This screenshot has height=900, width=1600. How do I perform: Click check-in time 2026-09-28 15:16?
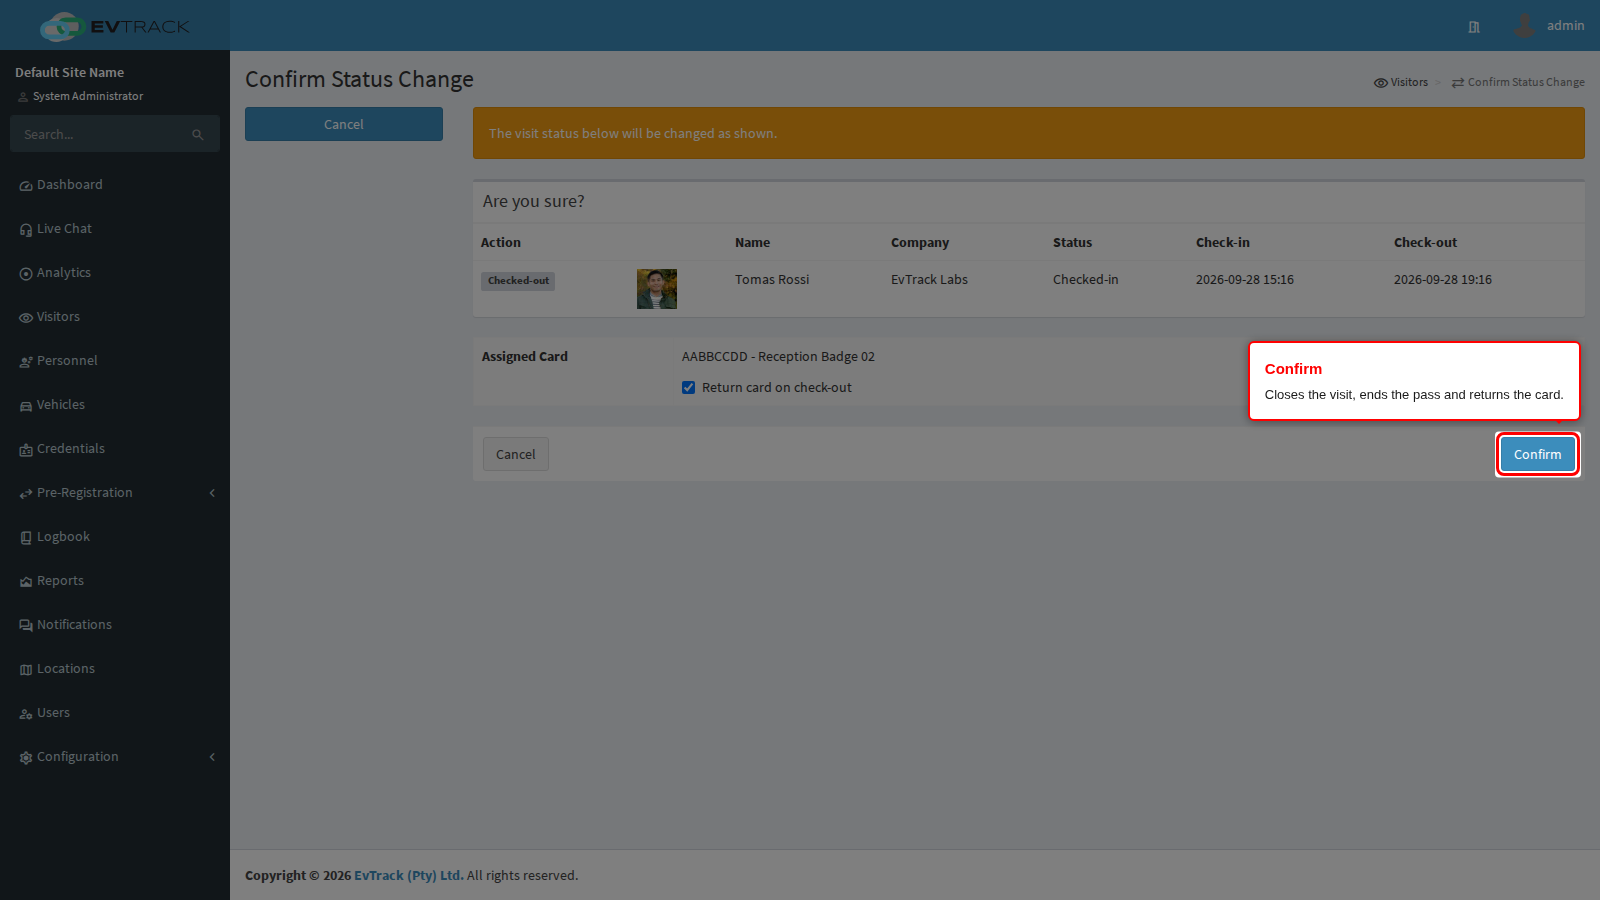(x=1245, y=280)
